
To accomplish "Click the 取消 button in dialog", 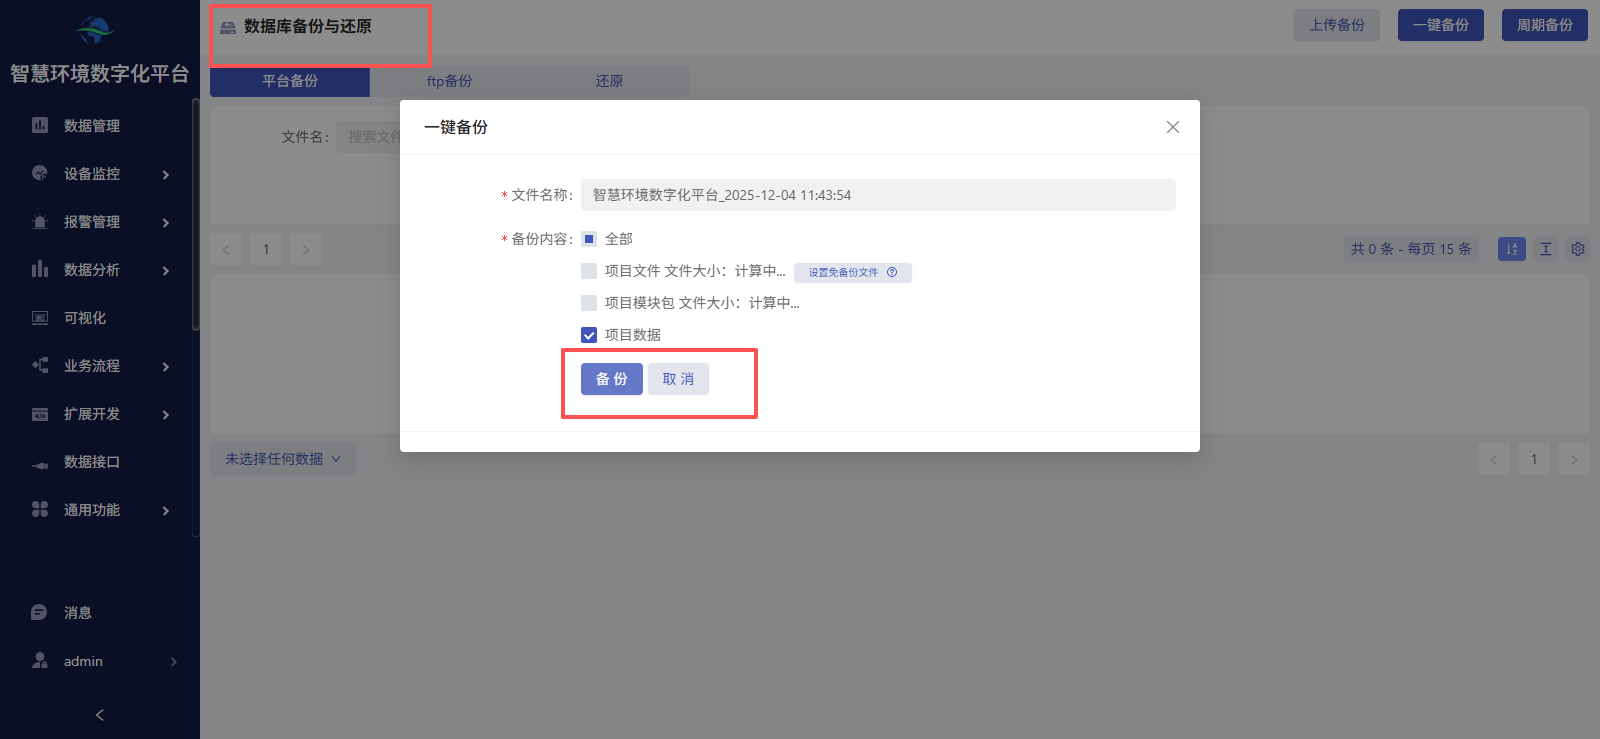I will click(678, 379).
